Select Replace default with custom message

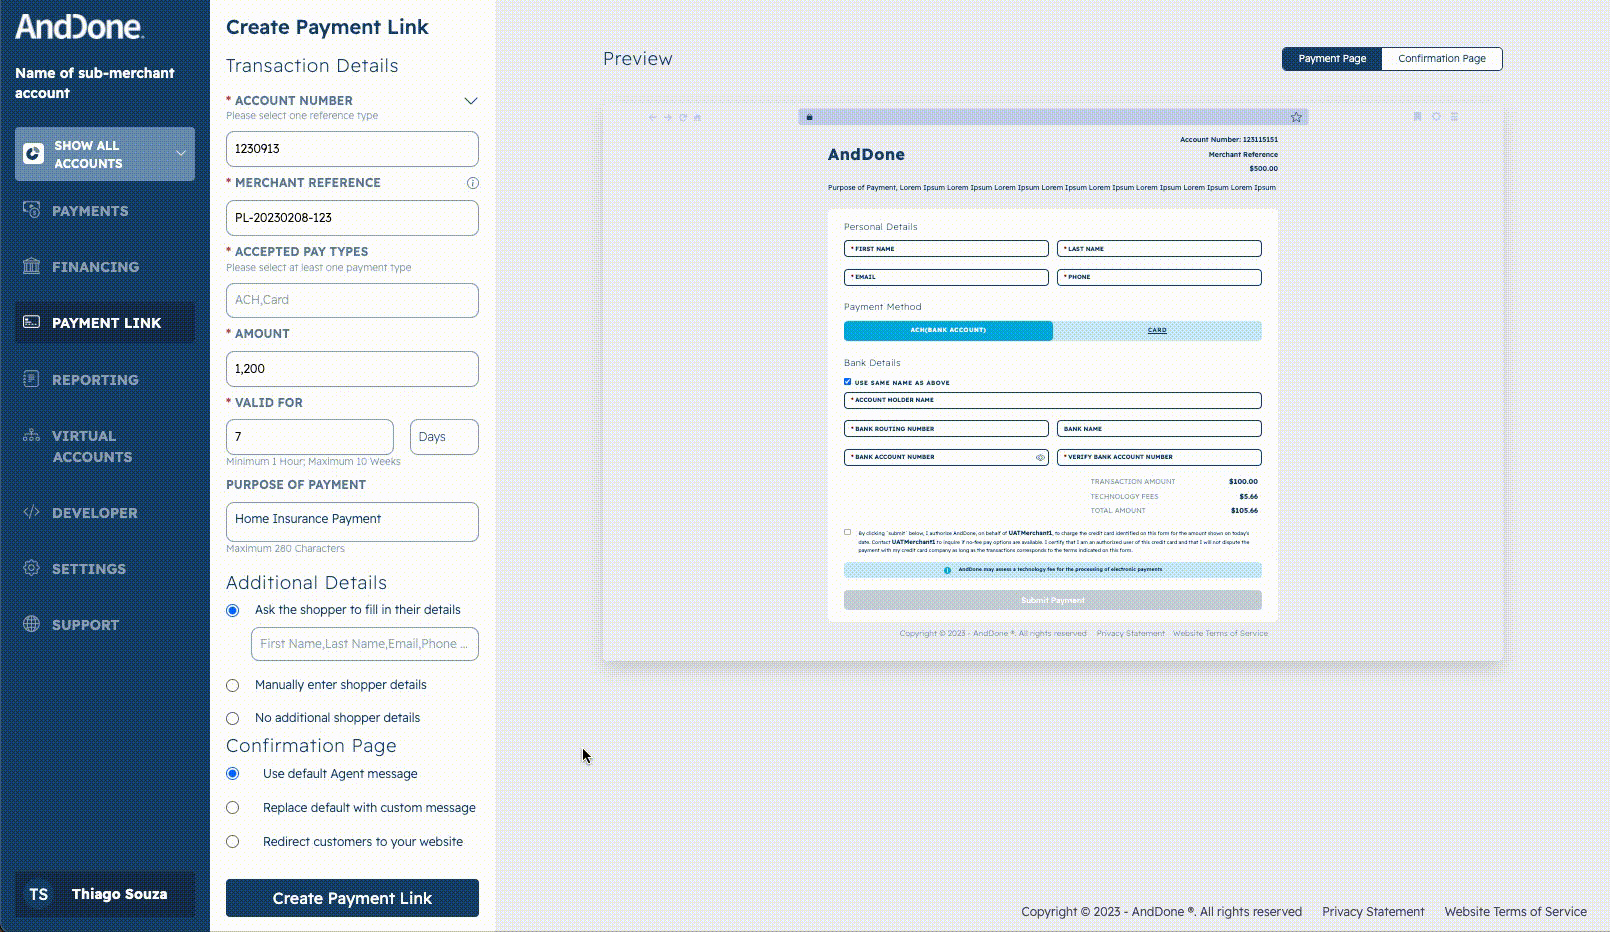pos(233,808)
